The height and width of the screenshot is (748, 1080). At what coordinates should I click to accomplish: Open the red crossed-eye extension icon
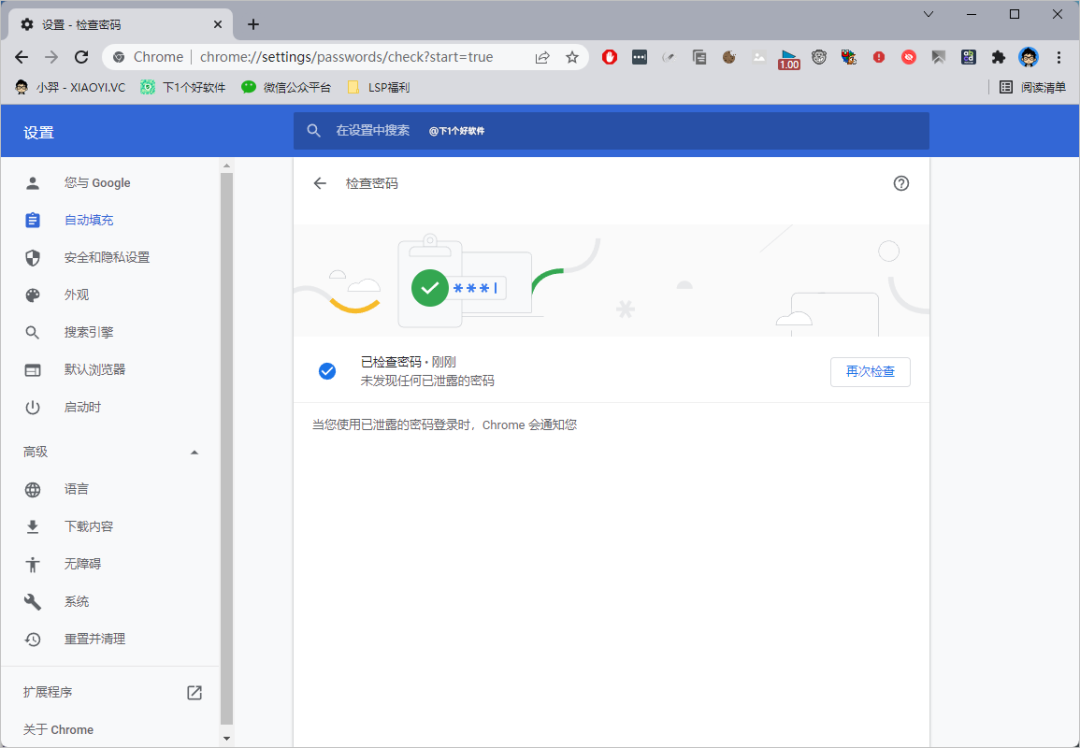(908, 57)
